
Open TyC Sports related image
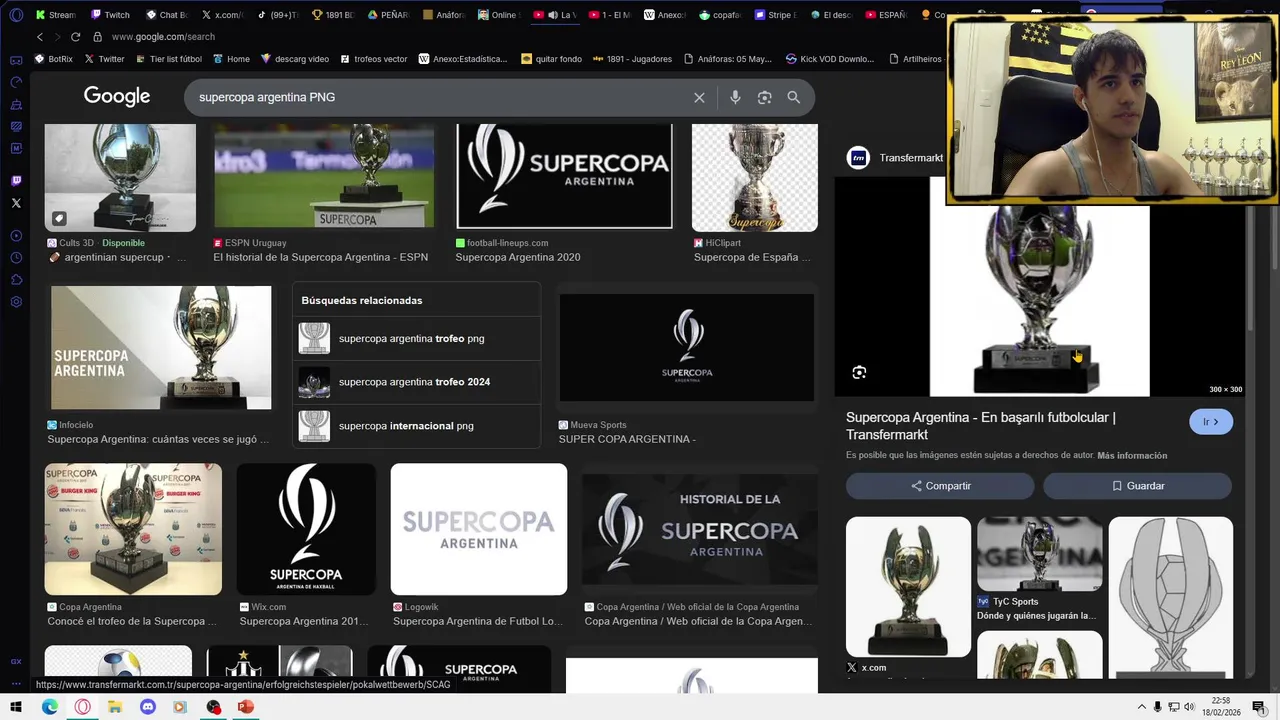tap(1040, 554)
